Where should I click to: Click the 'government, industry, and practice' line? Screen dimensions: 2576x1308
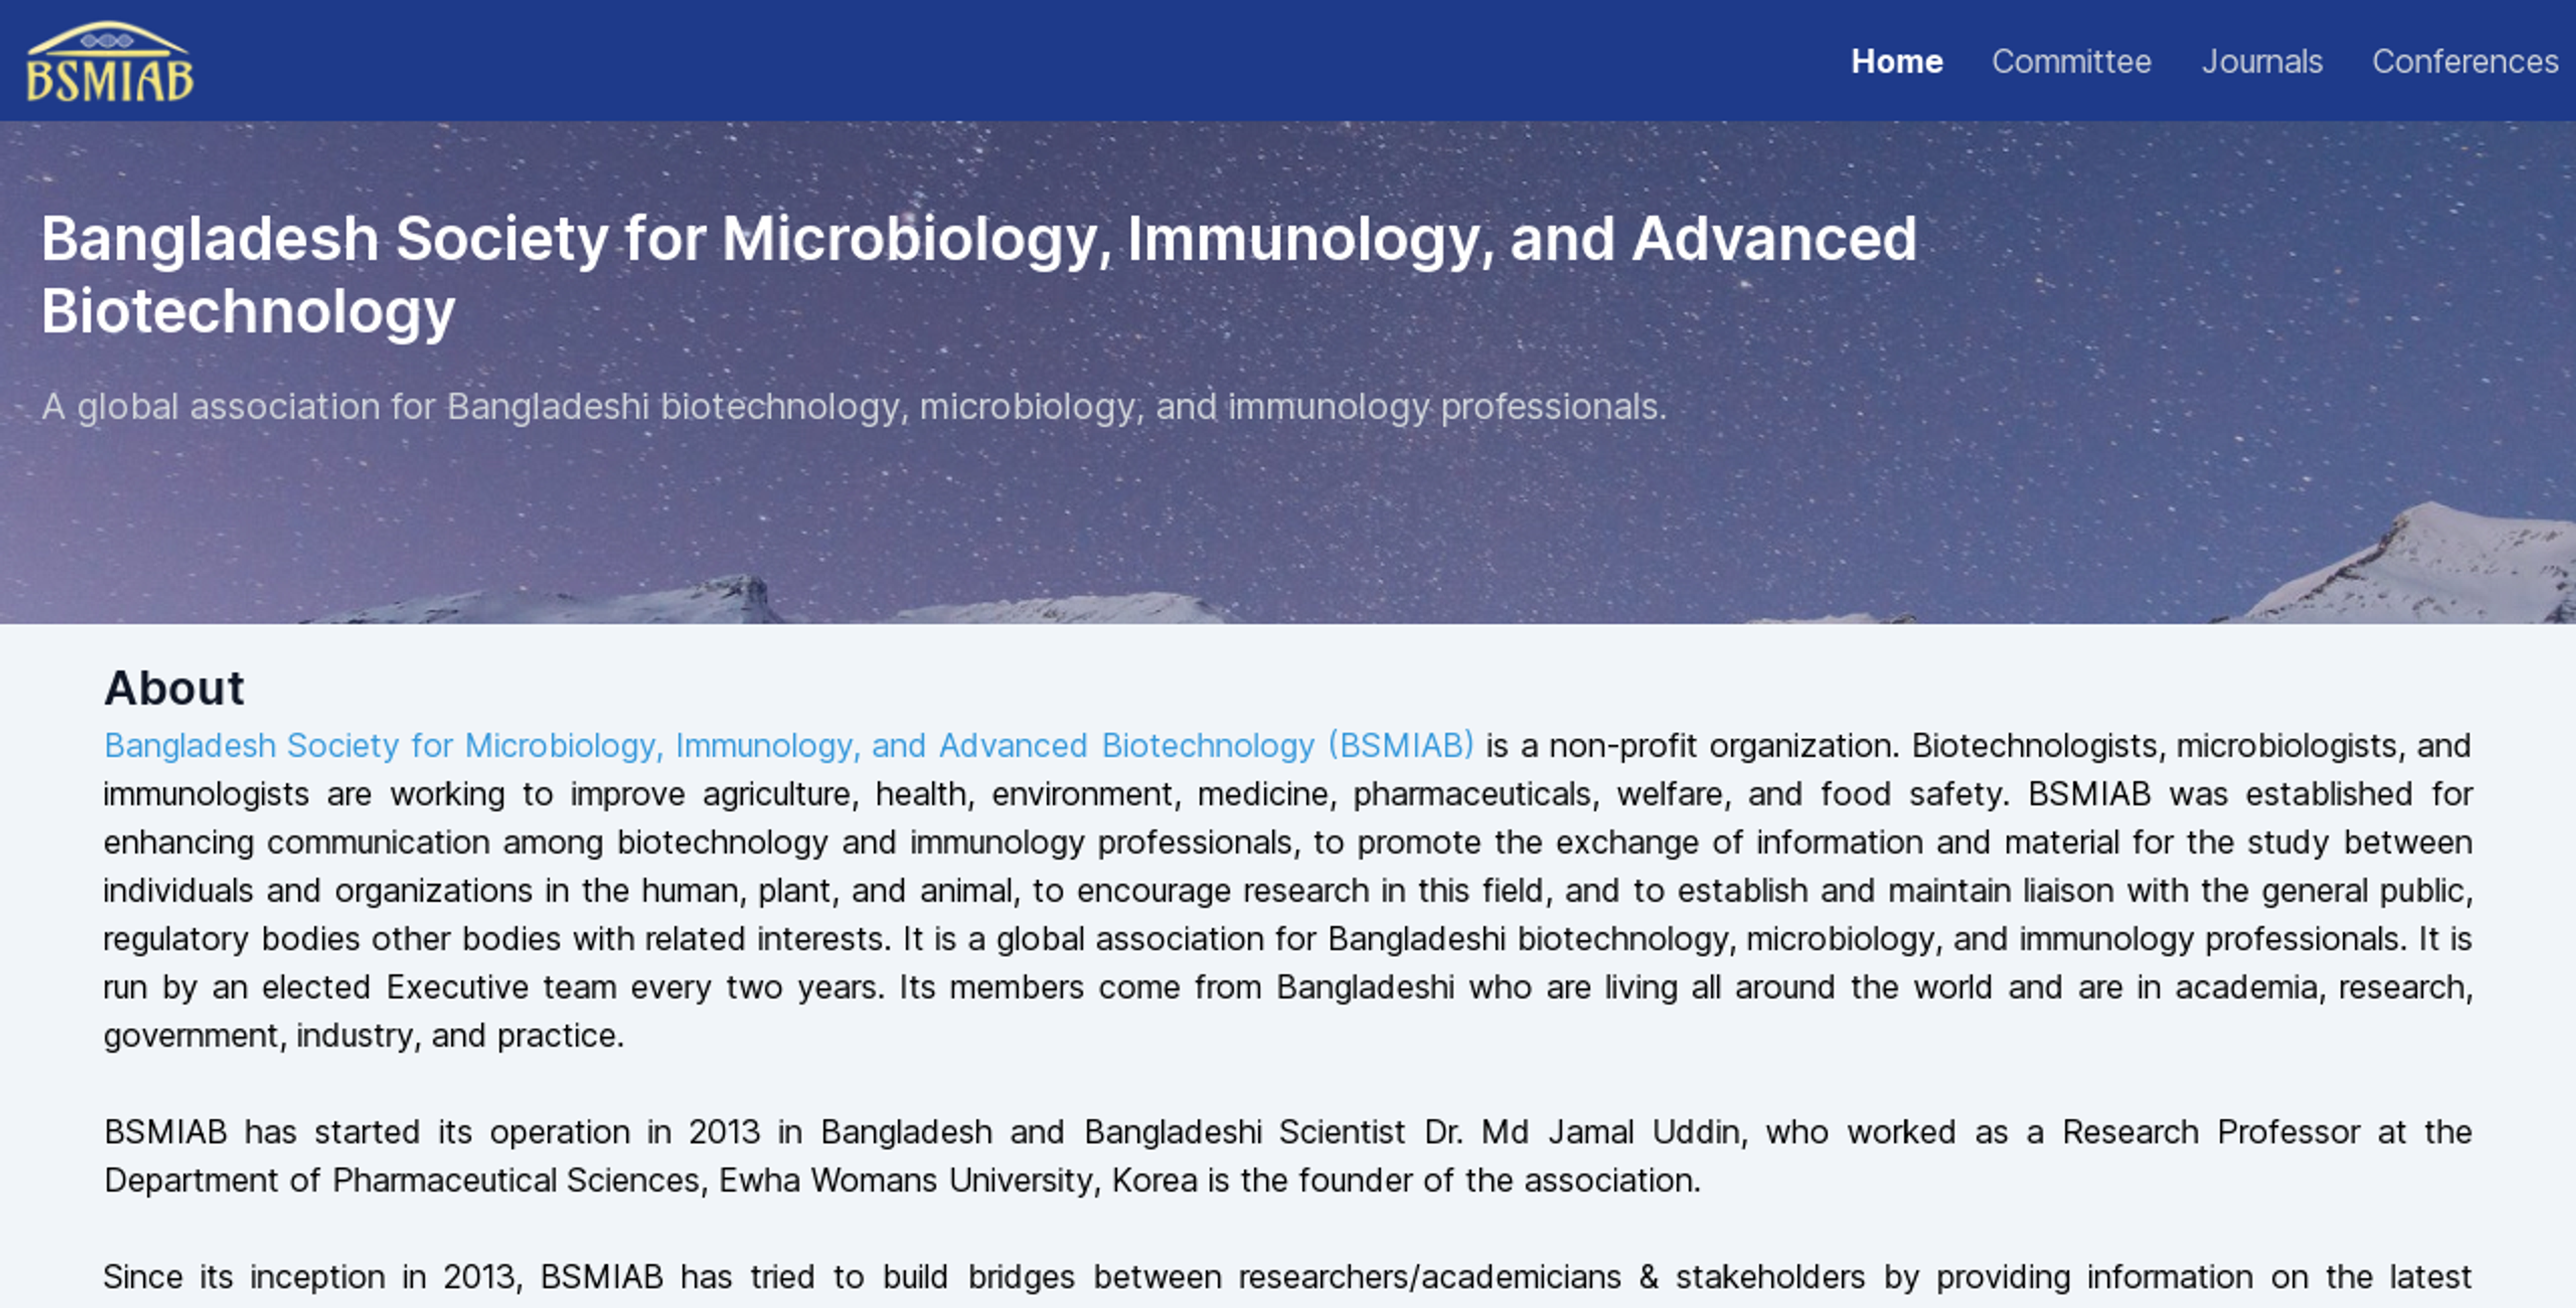point(364,1035)
